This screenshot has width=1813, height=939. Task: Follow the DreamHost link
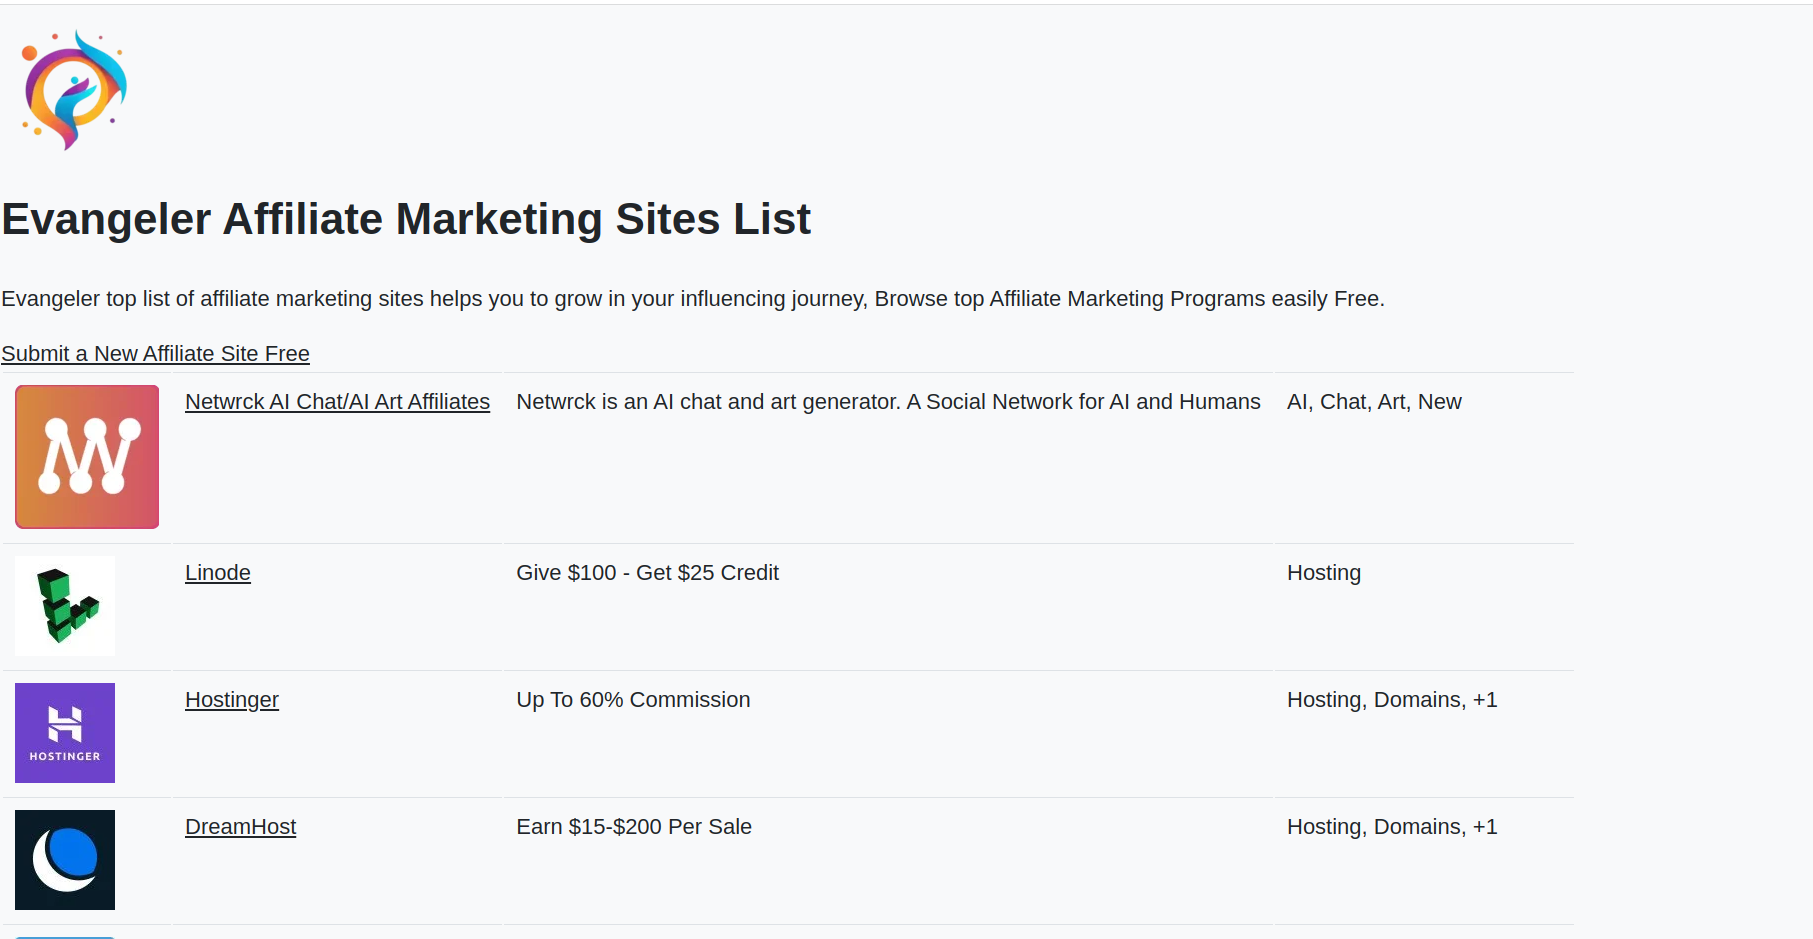tap(241, 827)
